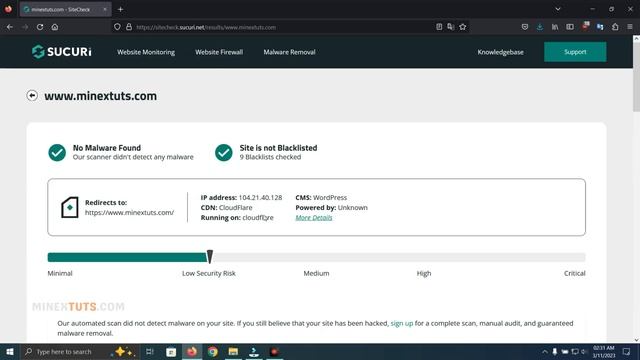This screenshot has height=360, width=640.
Task: Click the redirect URL https://www.minextuts.com/
Action: [129, 212]
